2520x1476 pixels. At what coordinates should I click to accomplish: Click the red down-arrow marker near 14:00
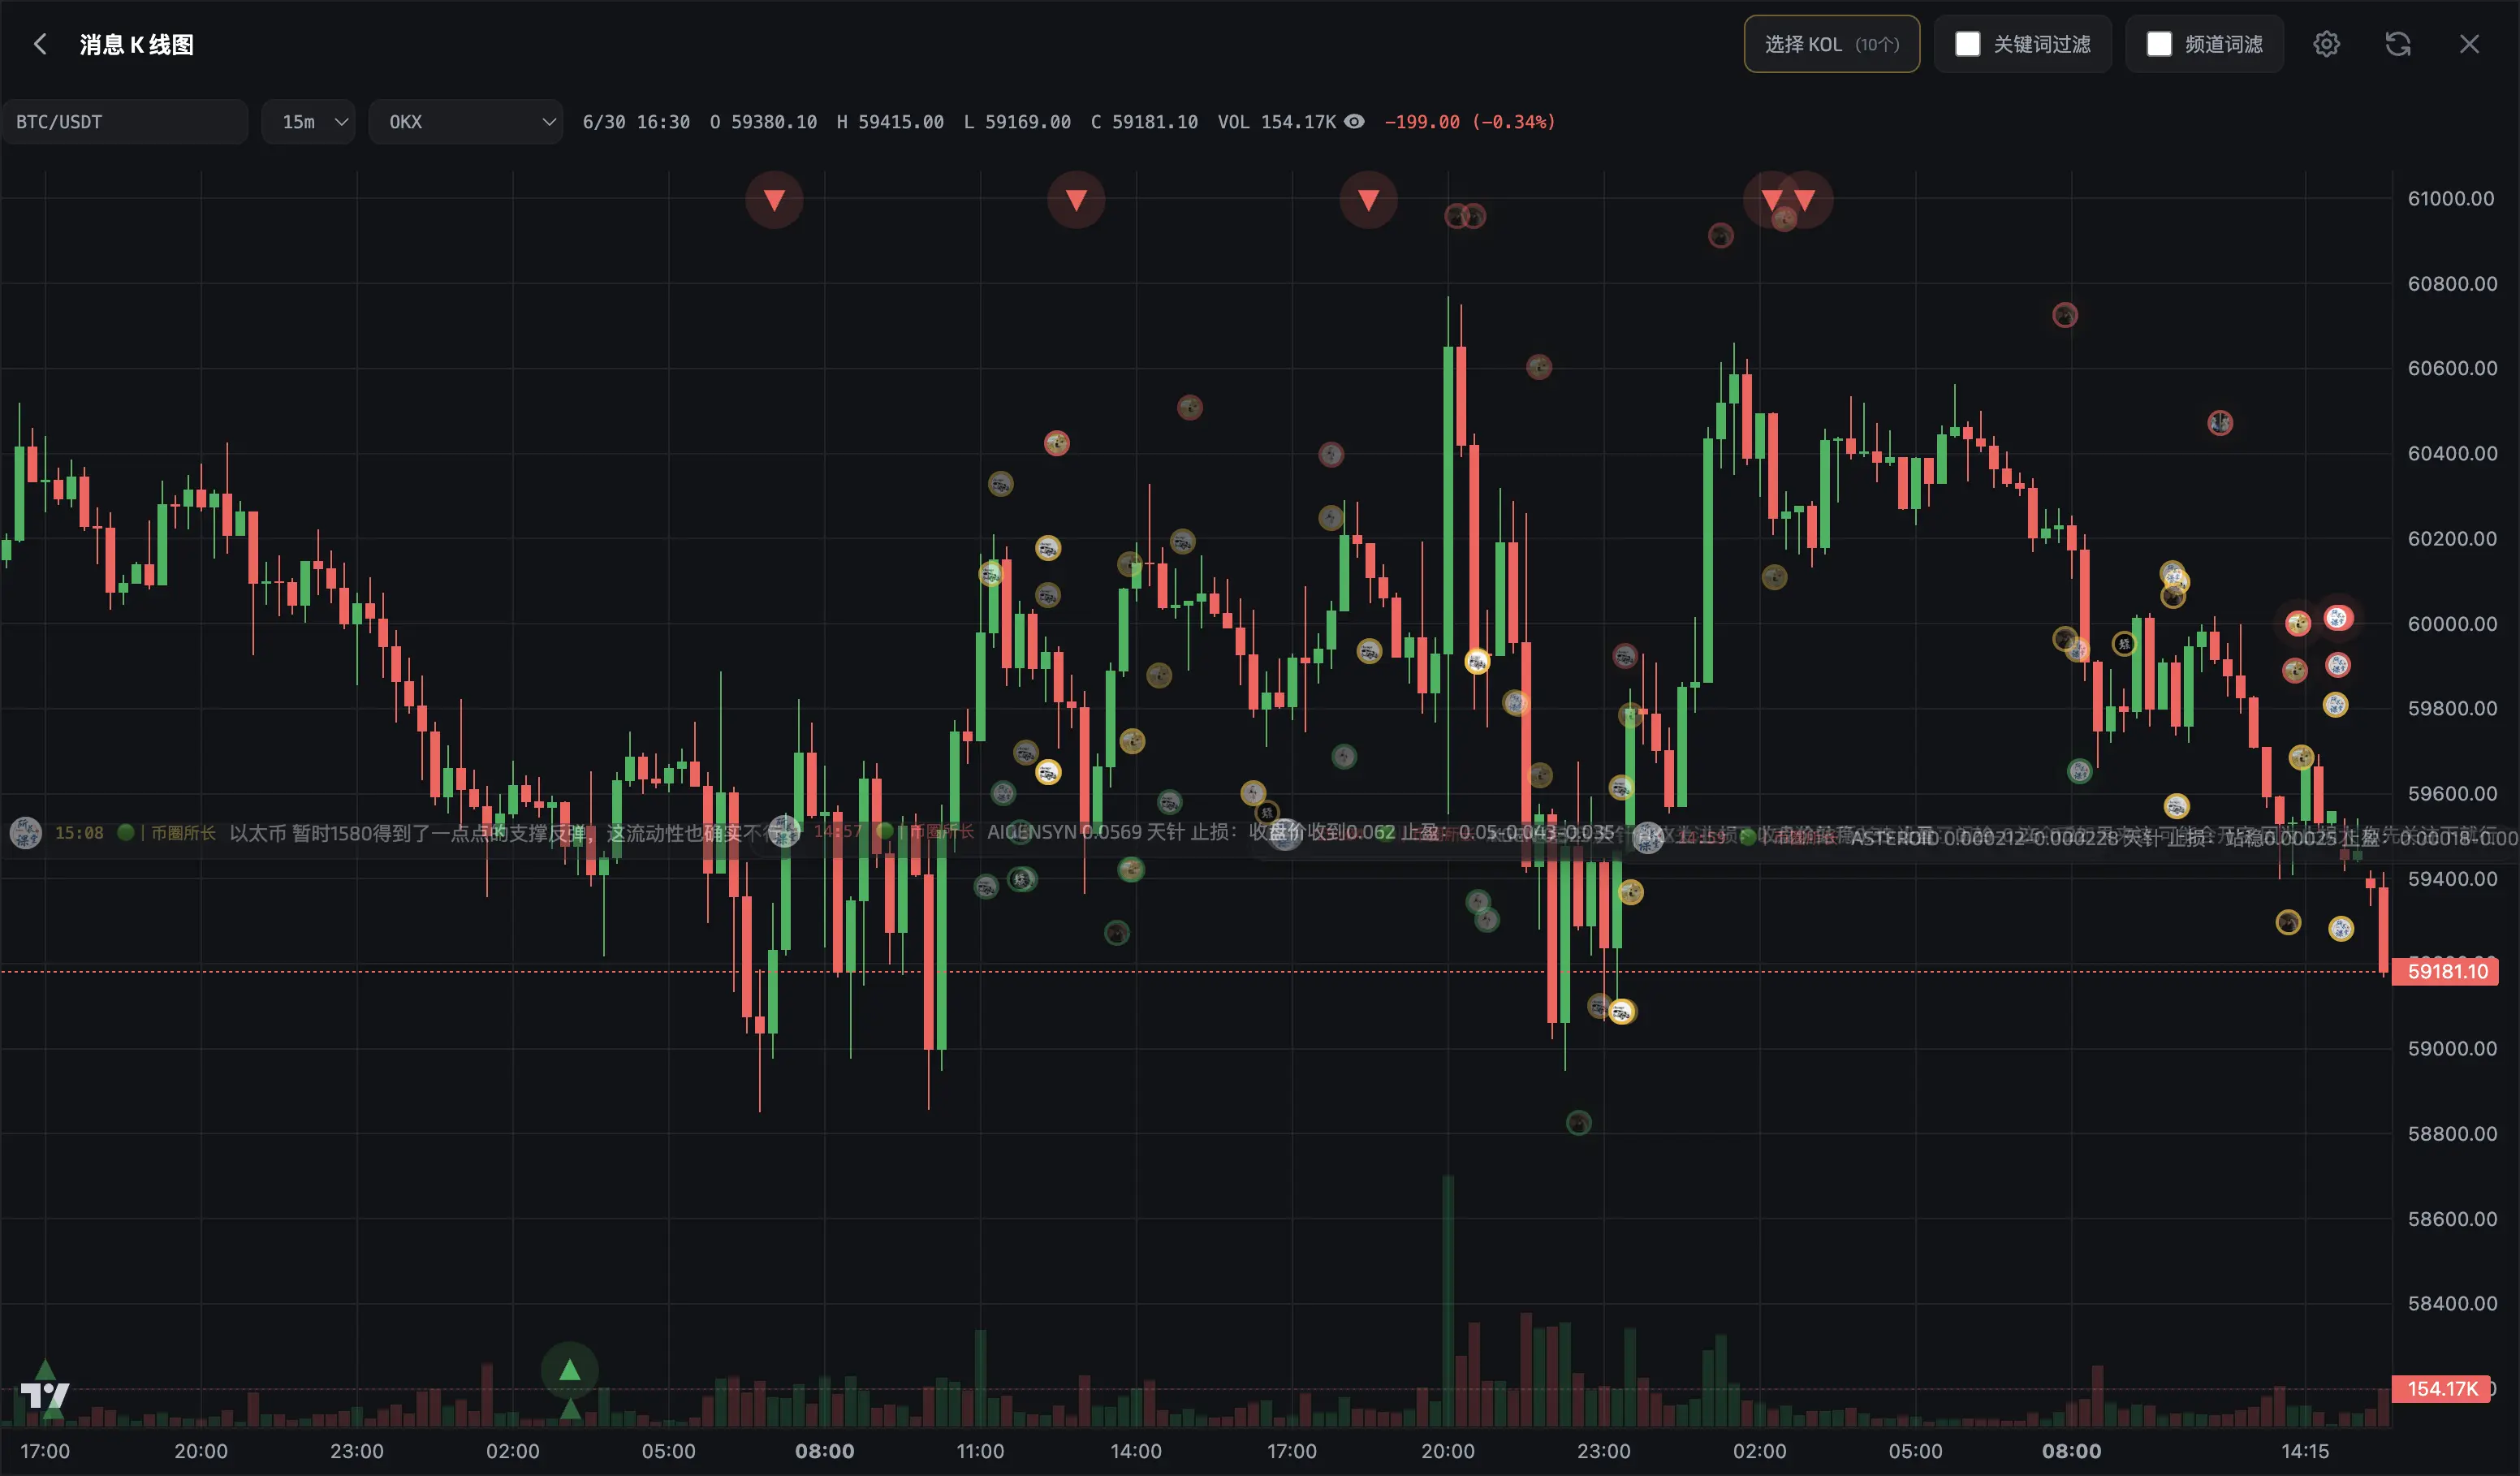coord(1076,200)
